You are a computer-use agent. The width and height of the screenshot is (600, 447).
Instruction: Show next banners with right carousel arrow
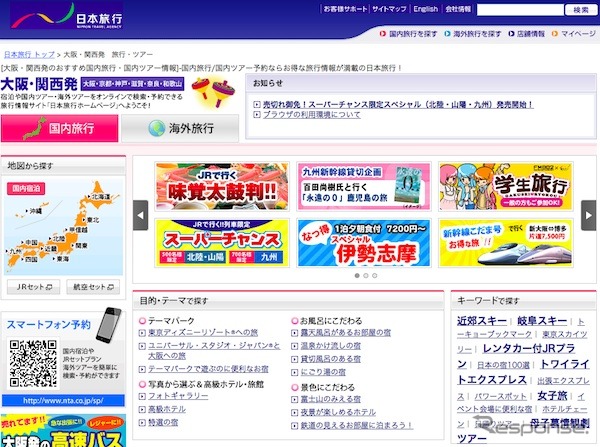588,215
